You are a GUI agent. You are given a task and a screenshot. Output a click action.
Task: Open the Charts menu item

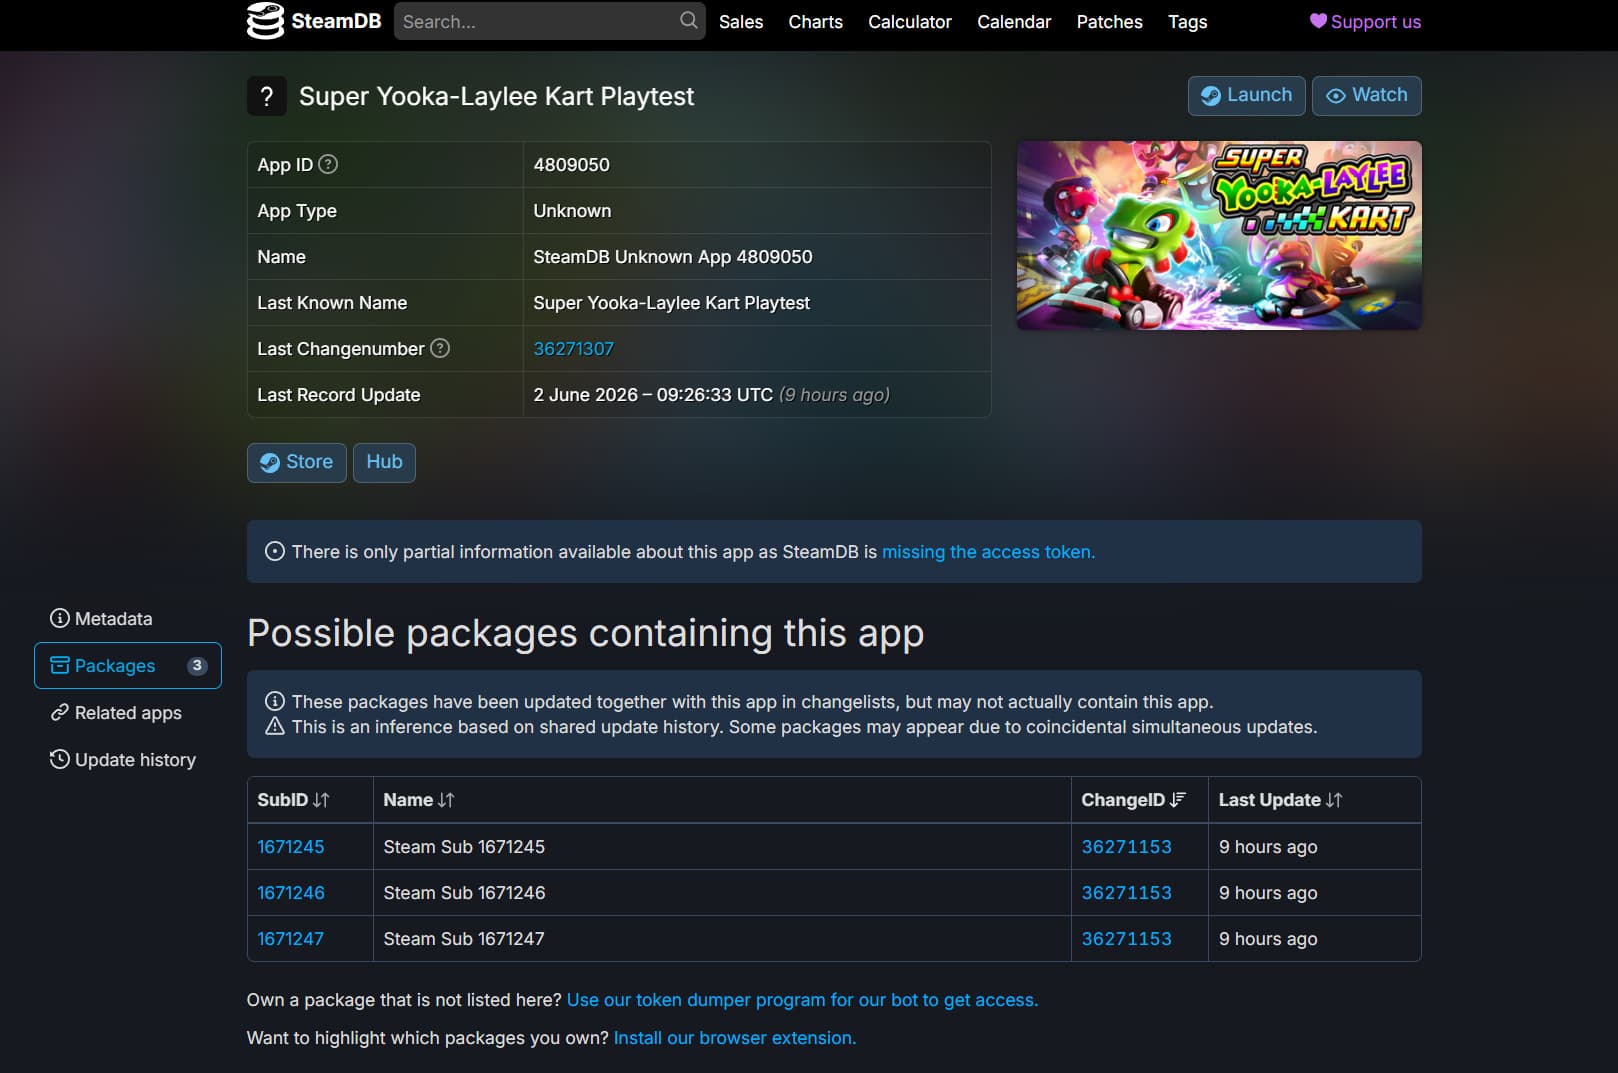816,22
